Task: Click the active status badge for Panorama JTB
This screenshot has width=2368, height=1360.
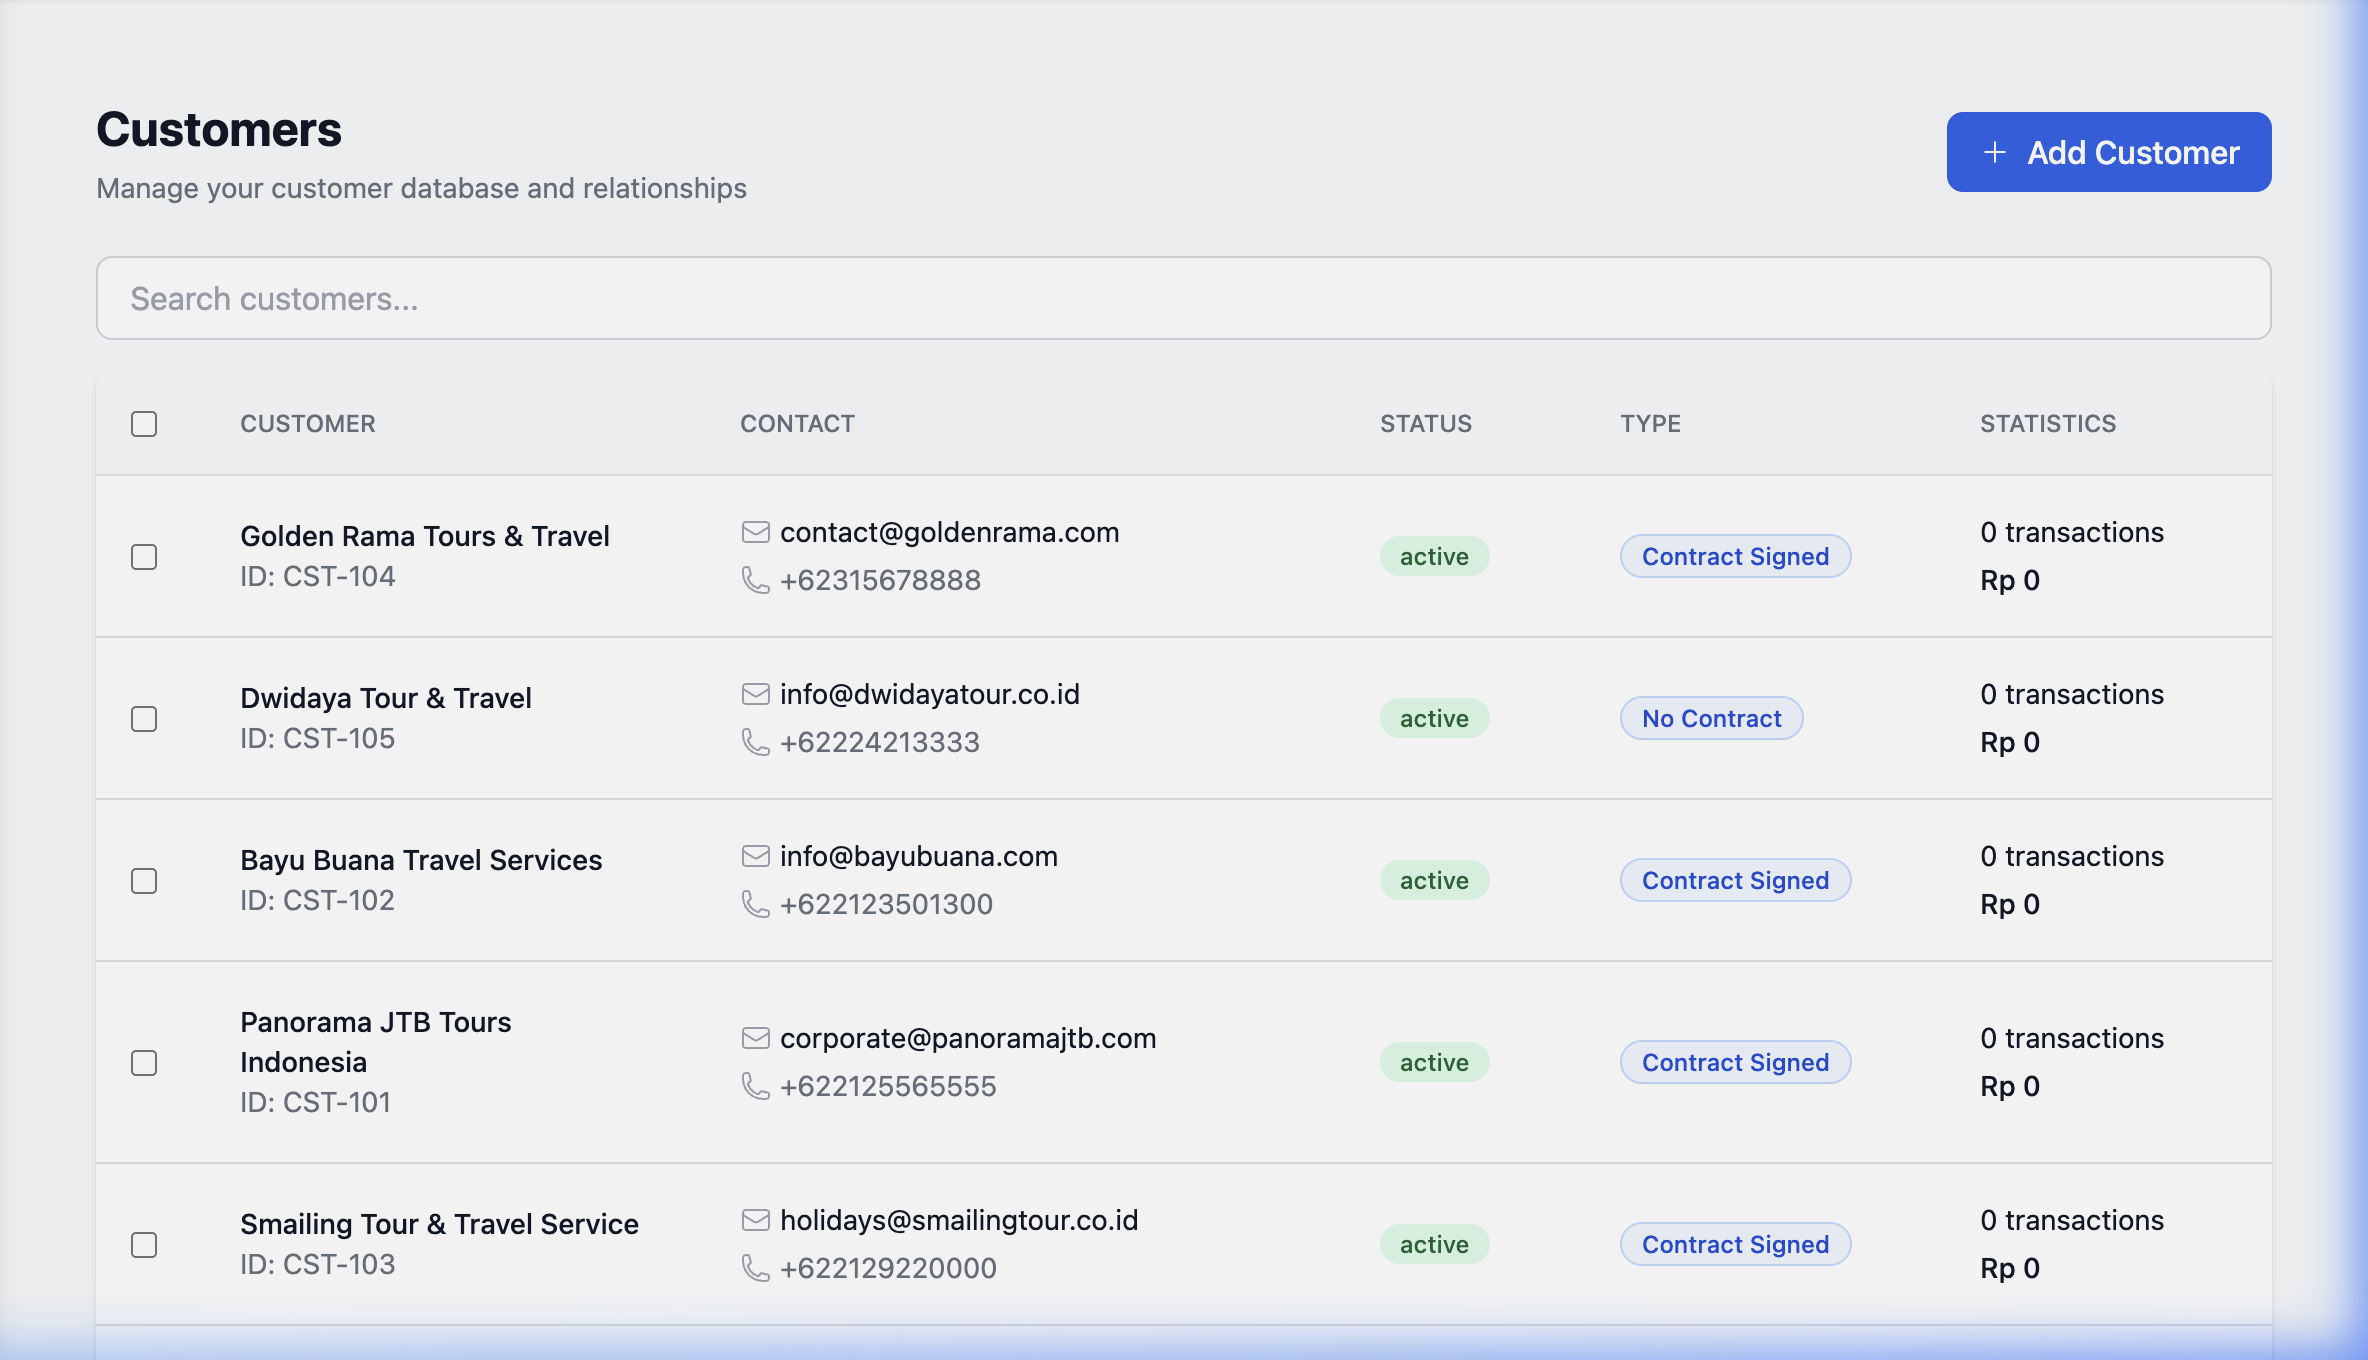Action: (x=1434, y=1062)
